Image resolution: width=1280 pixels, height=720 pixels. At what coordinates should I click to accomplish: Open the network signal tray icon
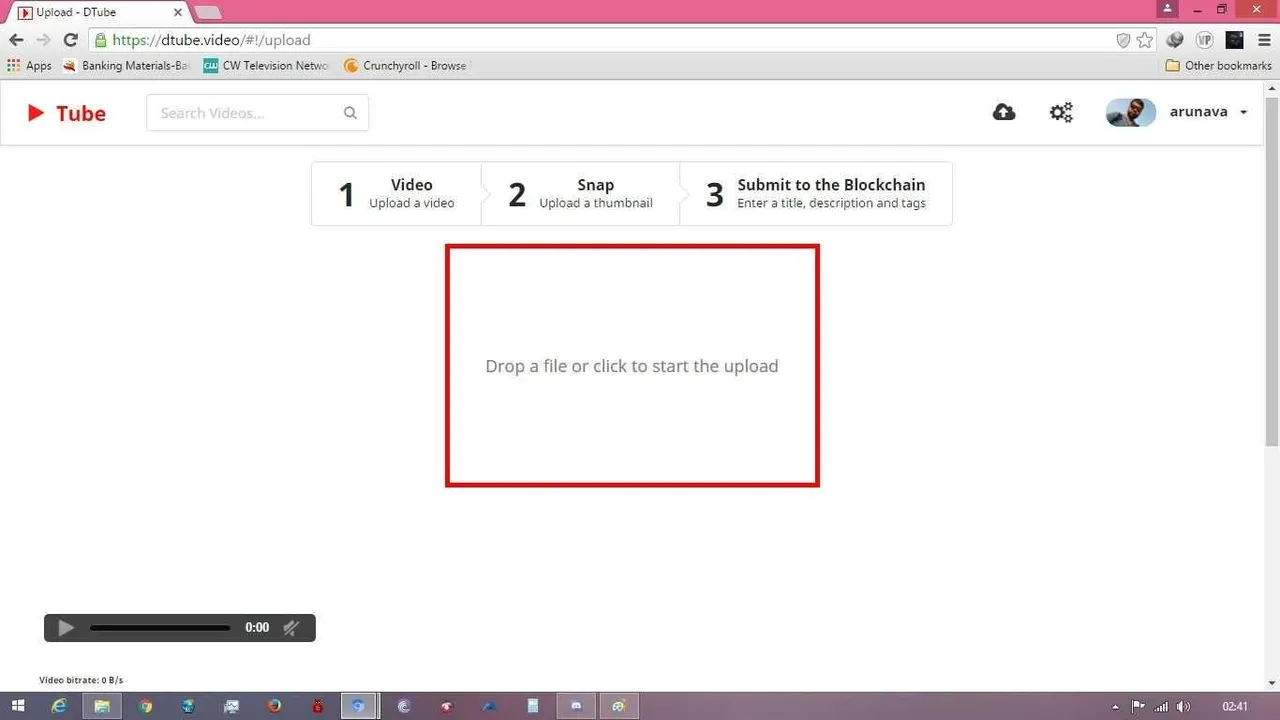[1161, 707]
